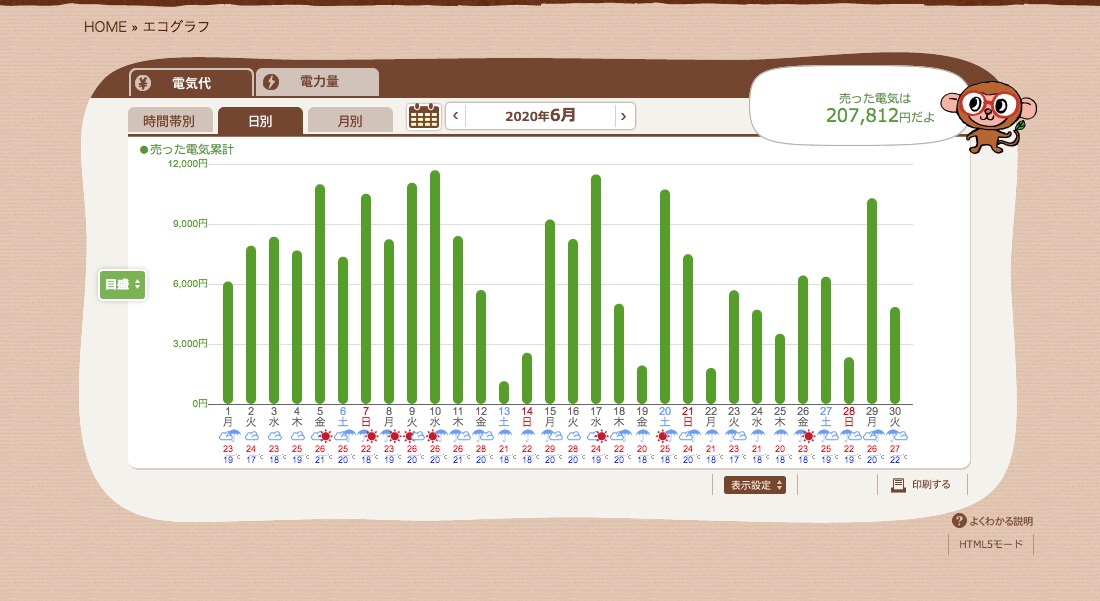Select the 日別 view tab

[x=260, y=121]
